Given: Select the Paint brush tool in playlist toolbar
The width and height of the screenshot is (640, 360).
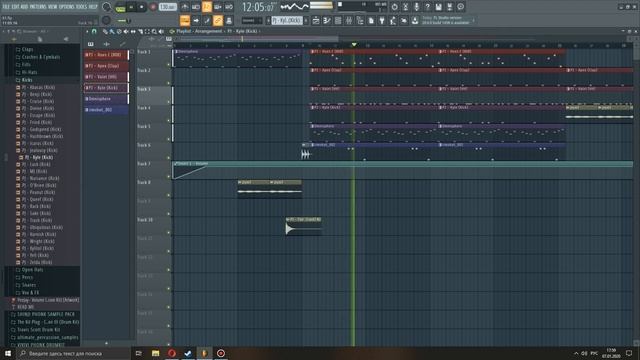Looking at the screenshot, I should coord(112,31).
